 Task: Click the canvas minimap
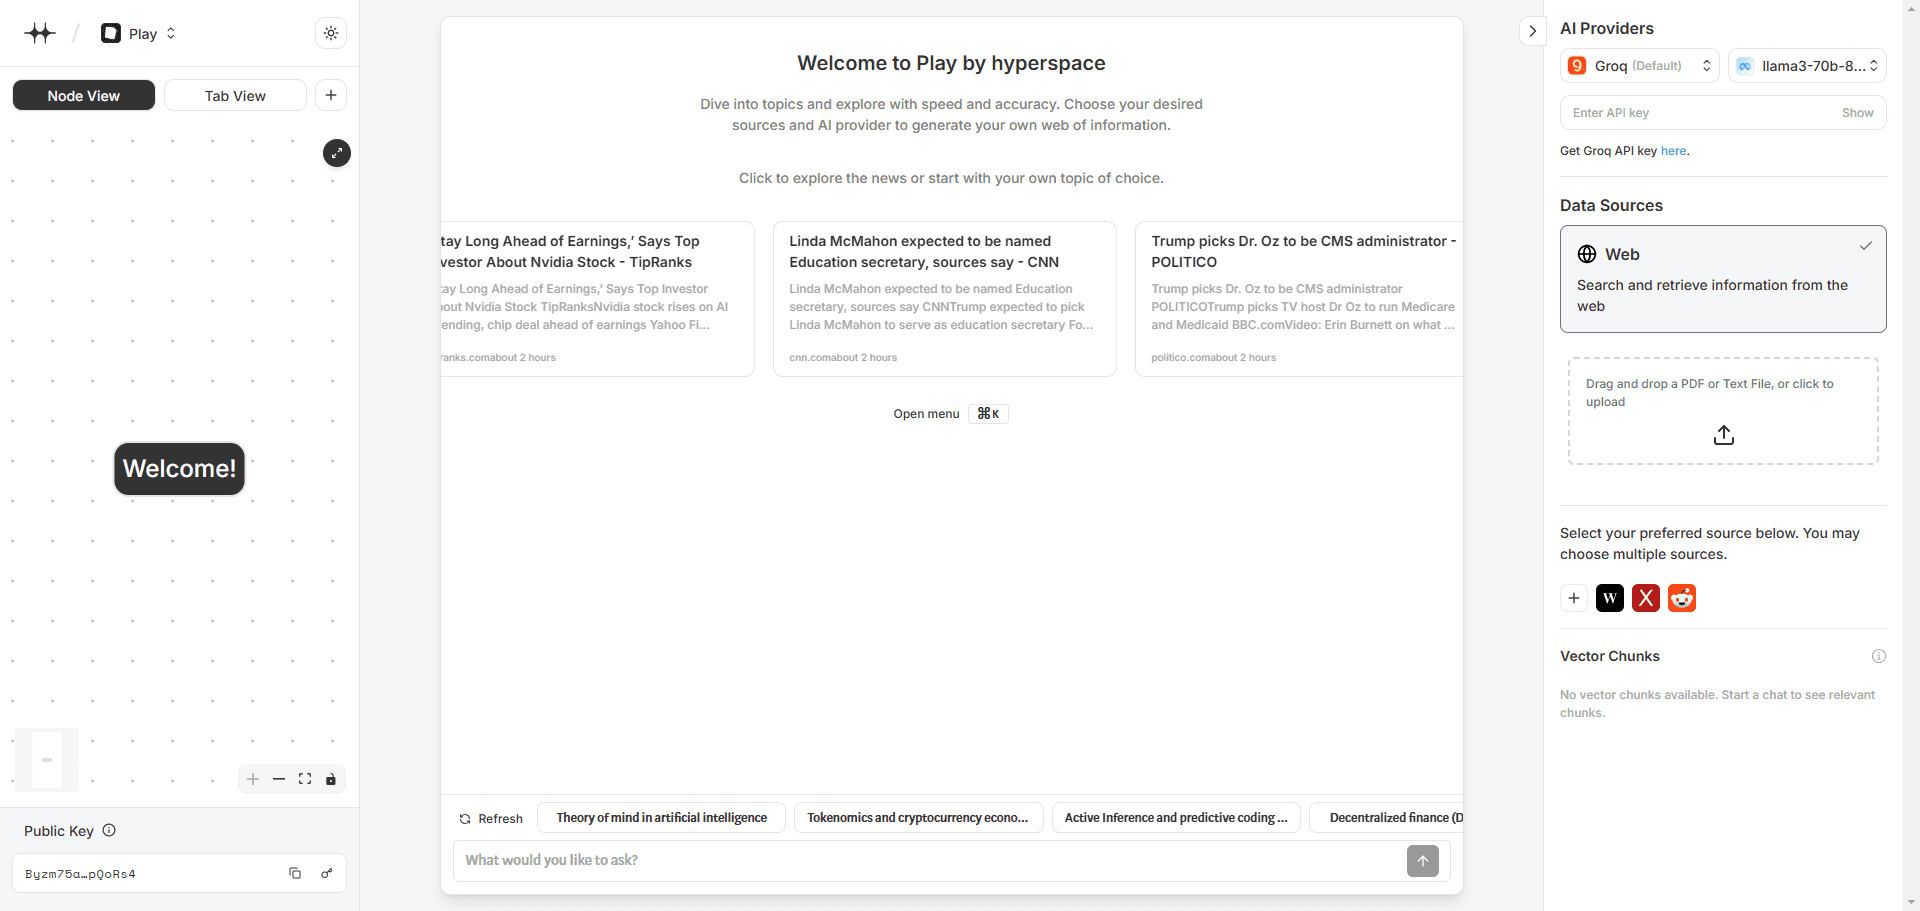(47, 759)
